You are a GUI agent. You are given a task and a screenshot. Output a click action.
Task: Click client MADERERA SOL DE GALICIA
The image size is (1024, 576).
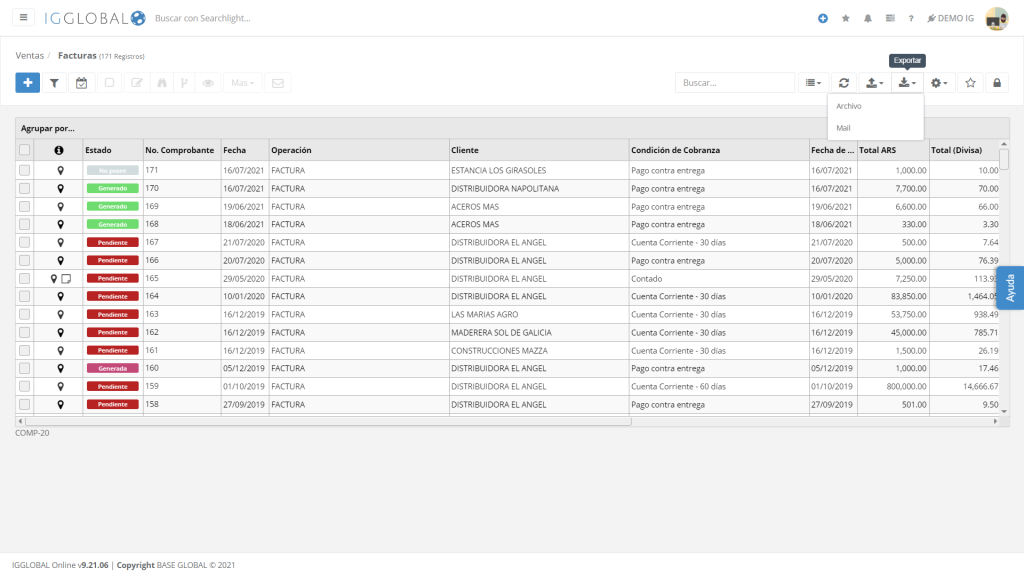(501, 332)
